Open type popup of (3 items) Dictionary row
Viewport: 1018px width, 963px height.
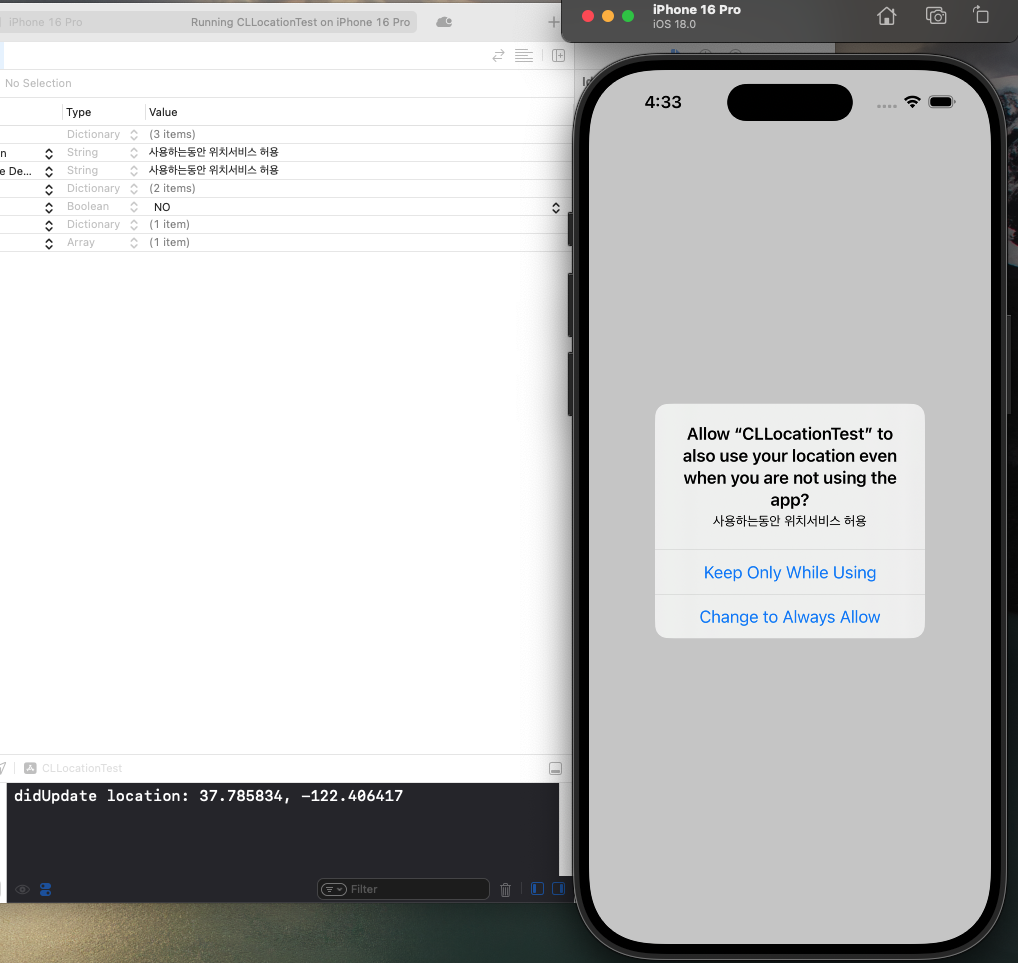[134, 134]
